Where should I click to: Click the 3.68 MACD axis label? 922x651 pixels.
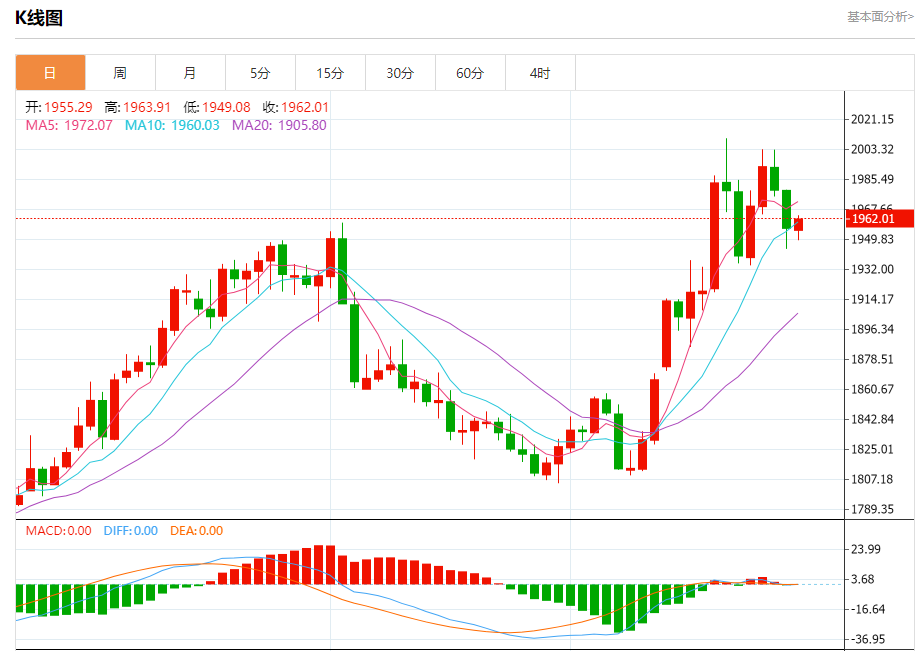click(x=863, y=579)
